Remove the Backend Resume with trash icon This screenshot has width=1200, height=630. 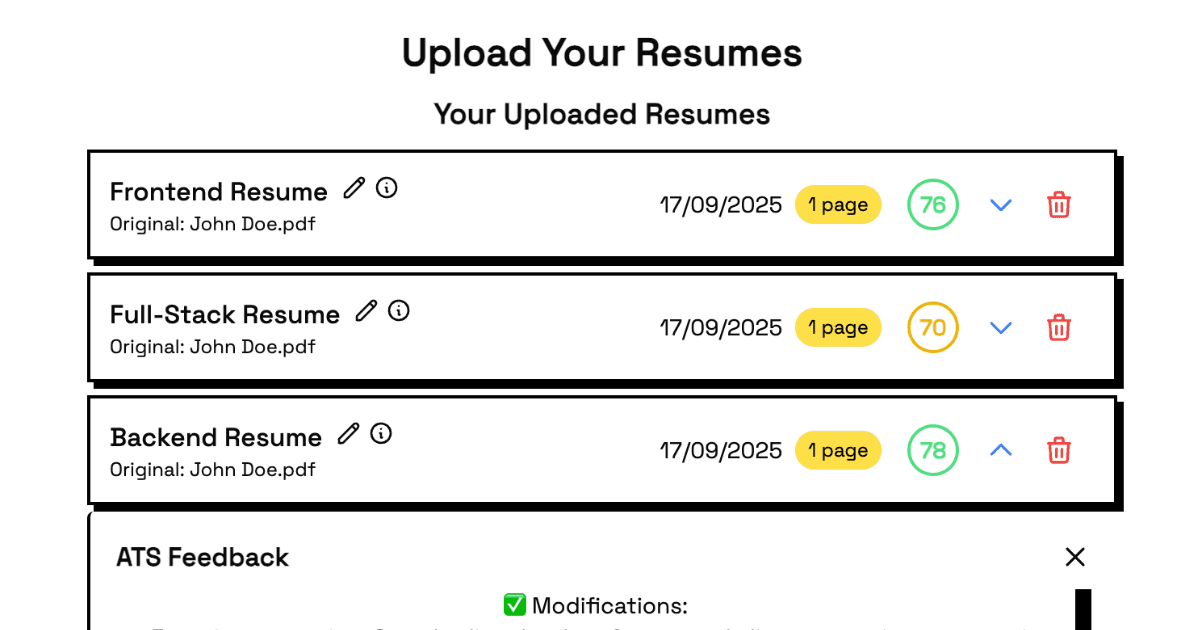pyautogui.click(x=1059, y=451)
